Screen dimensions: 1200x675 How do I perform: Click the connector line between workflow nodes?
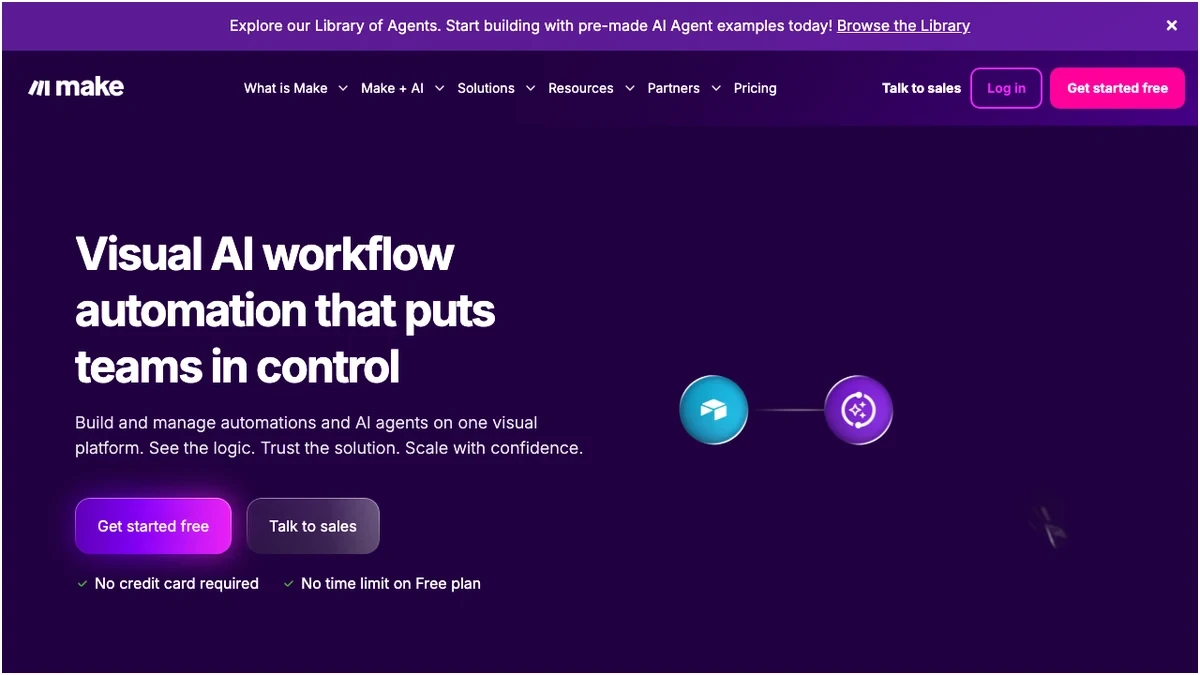(788, 409)
